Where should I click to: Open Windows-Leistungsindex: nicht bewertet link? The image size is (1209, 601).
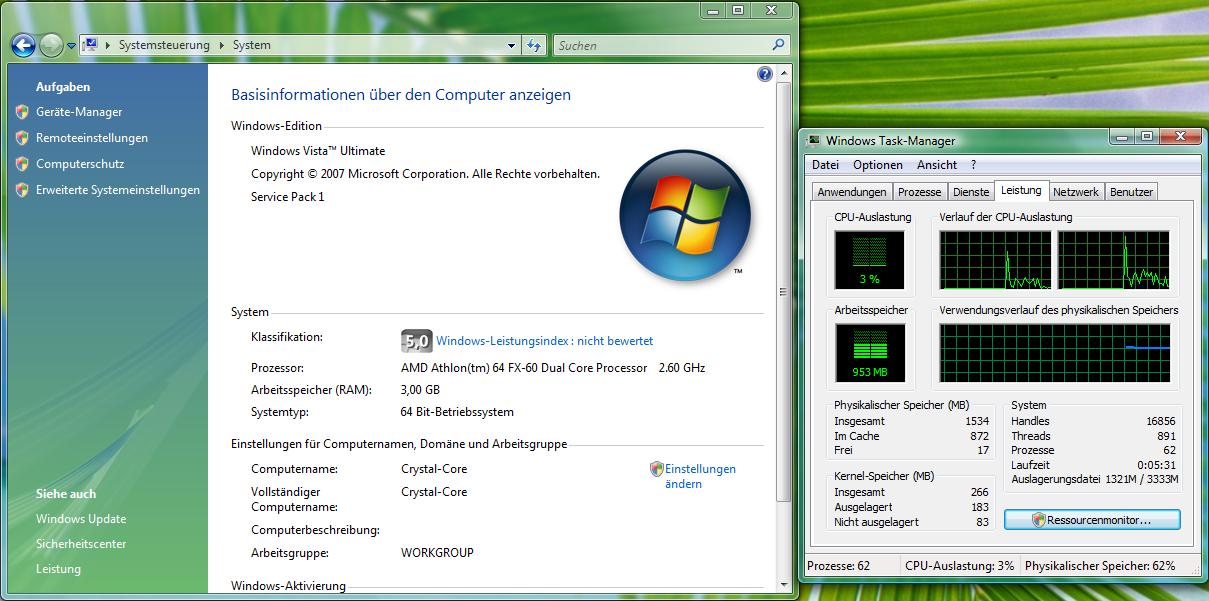click(545, 341)
